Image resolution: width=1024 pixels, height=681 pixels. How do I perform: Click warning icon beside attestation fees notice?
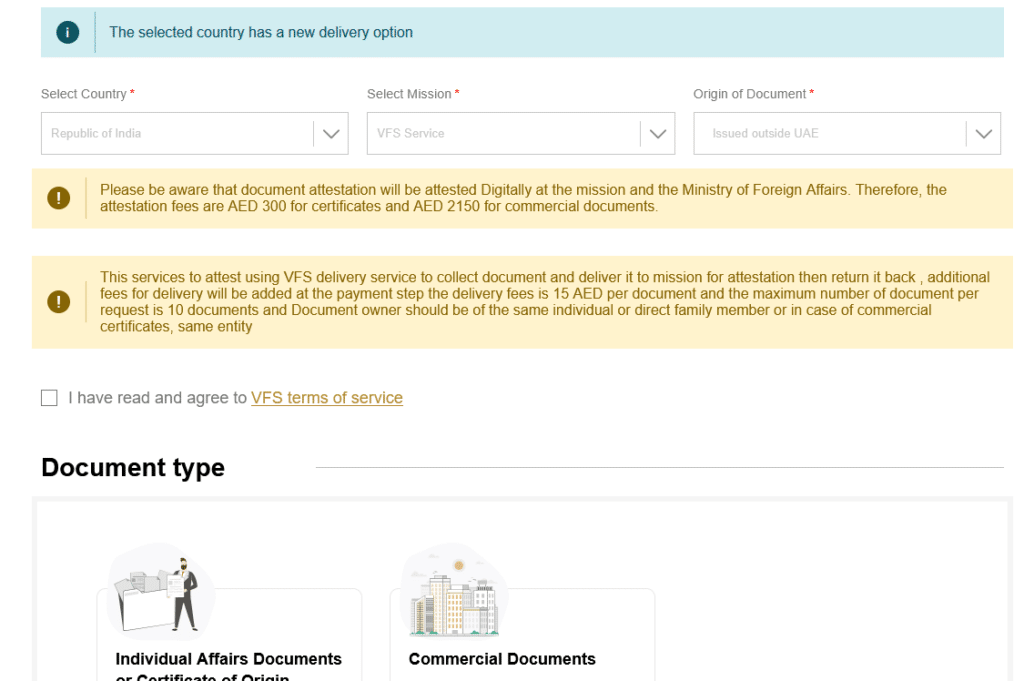click(x=59, y=198)
